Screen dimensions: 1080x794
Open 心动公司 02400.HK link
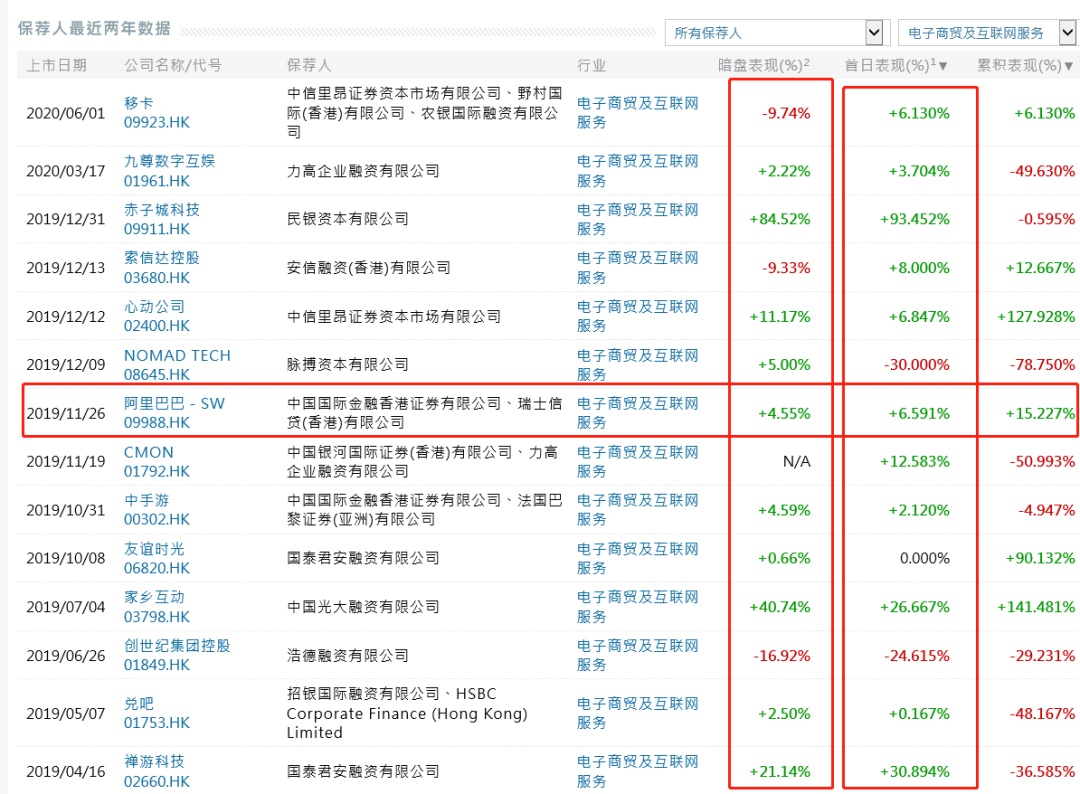pos(156,316)
